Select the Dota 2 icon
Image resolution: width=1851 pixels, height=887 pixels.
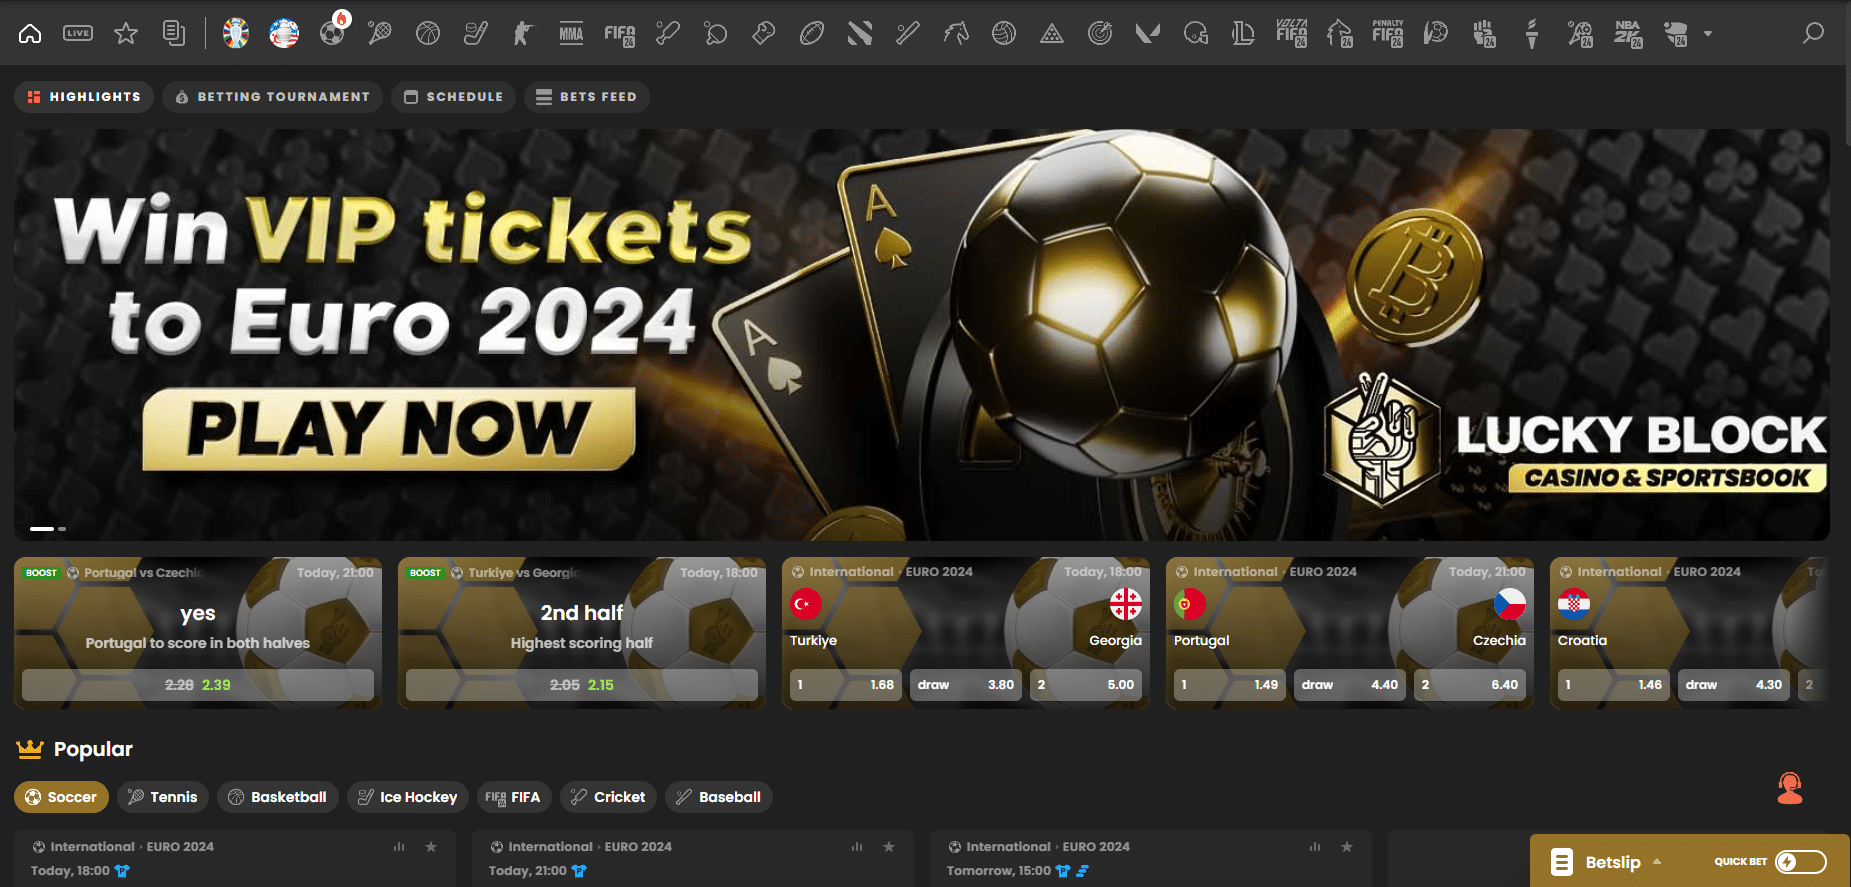(x=860, y=33)
